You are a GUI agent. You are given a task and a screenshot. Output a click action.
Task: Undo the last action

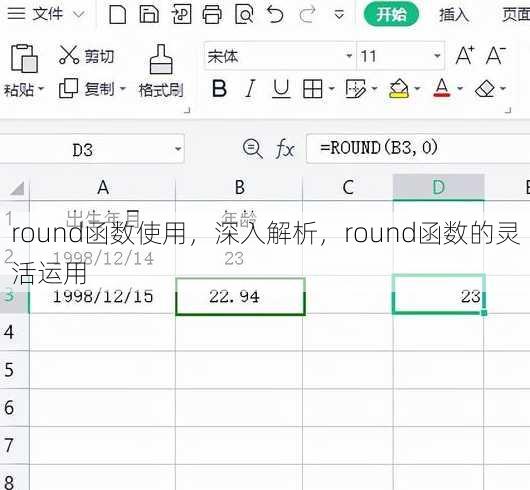(275, 15)
